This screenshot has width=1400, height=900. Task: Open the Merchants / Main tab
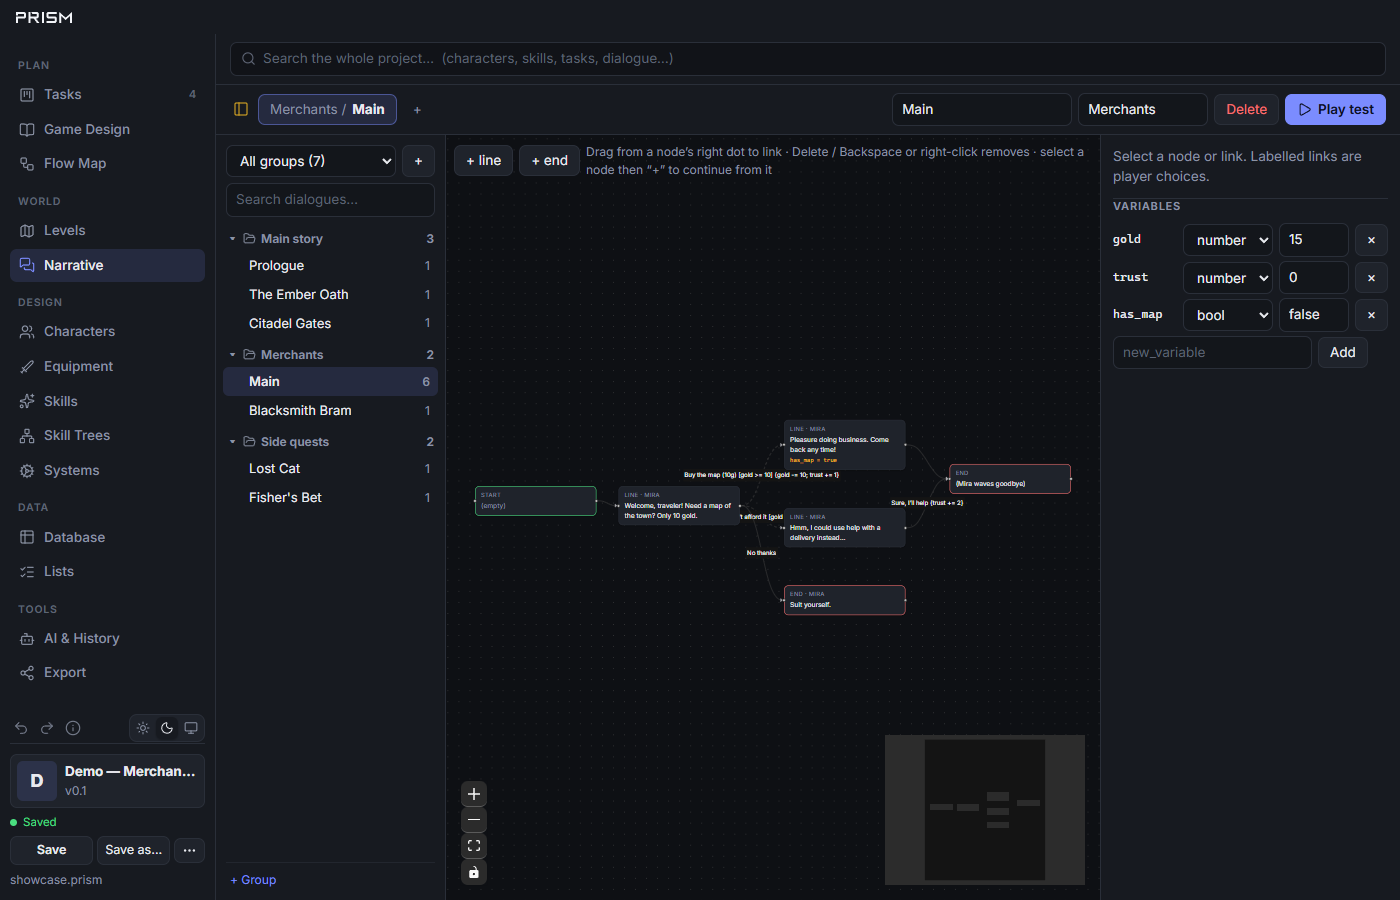(x=327, y=109)
